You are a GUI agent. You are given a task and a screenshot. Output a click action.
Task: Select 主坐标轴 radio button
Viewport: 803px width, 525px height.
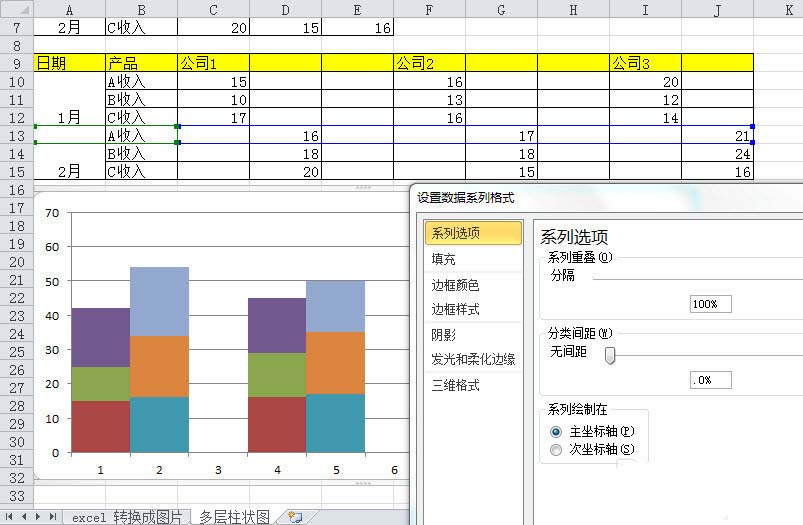pyautogui.click(x=556, y=432)
